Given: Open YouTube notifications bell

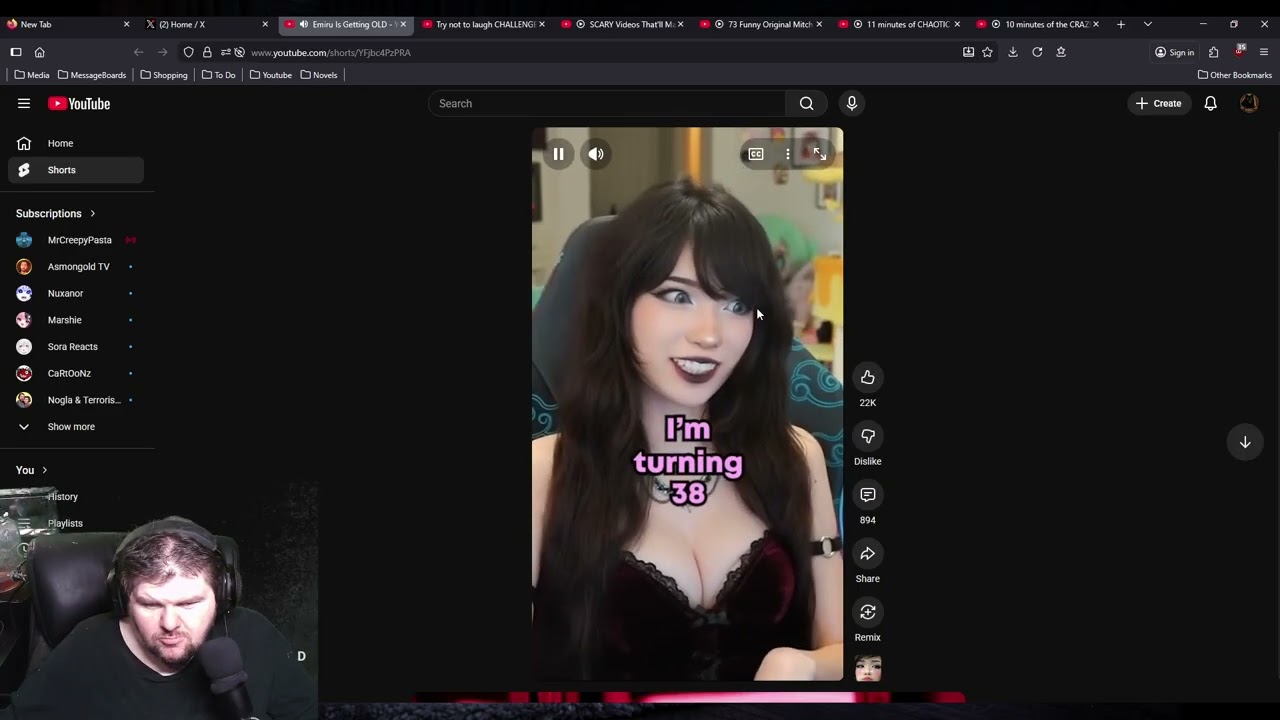Looking at the screenshot, I should point(1210,103).
